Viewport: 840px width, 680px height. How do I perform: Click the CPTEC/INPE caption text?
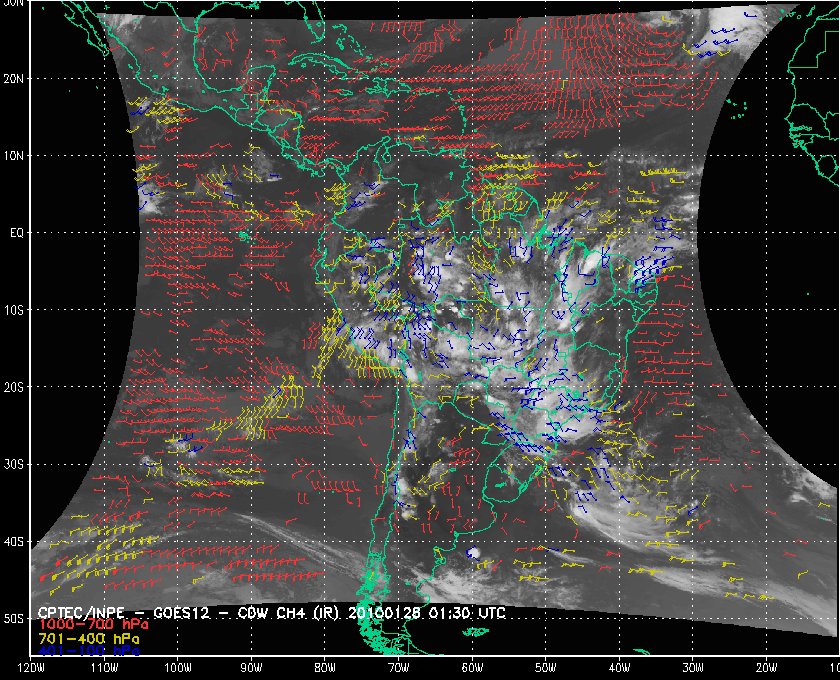click(x=81, y=613)
